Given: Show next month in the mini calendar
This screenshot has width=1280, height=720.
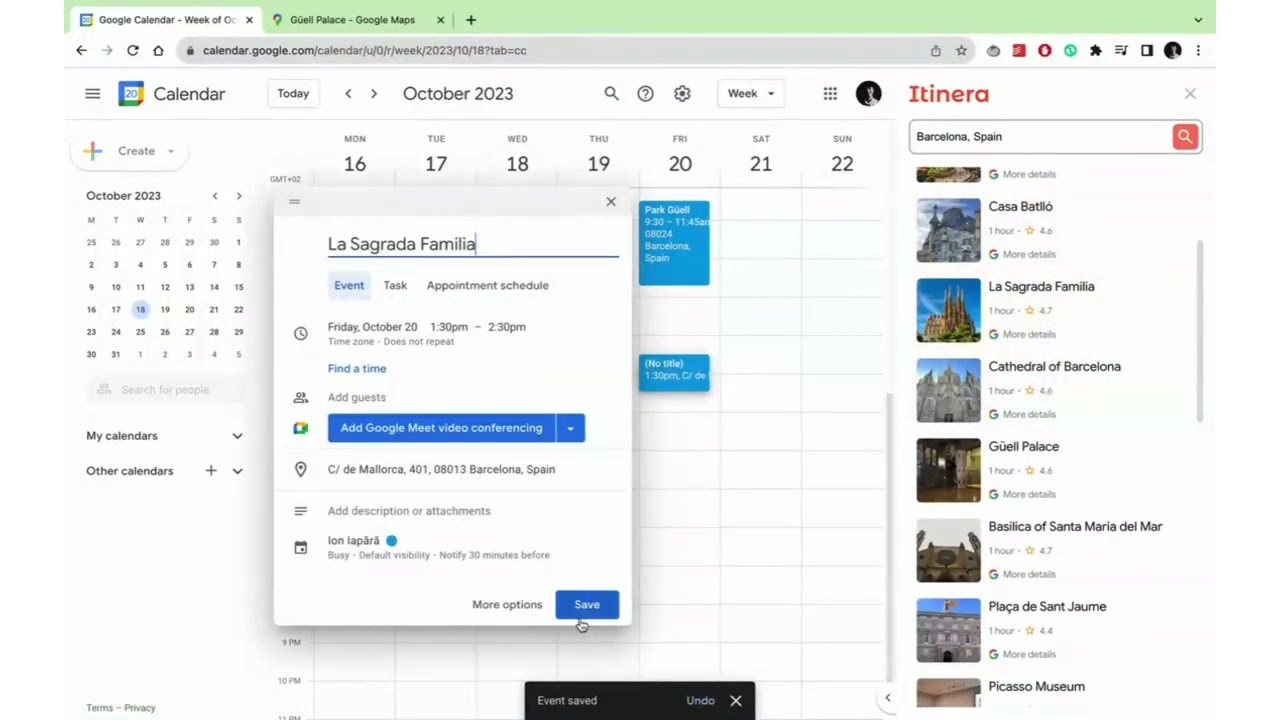Looking at the screenshot, I should click(x=239, y=196).
